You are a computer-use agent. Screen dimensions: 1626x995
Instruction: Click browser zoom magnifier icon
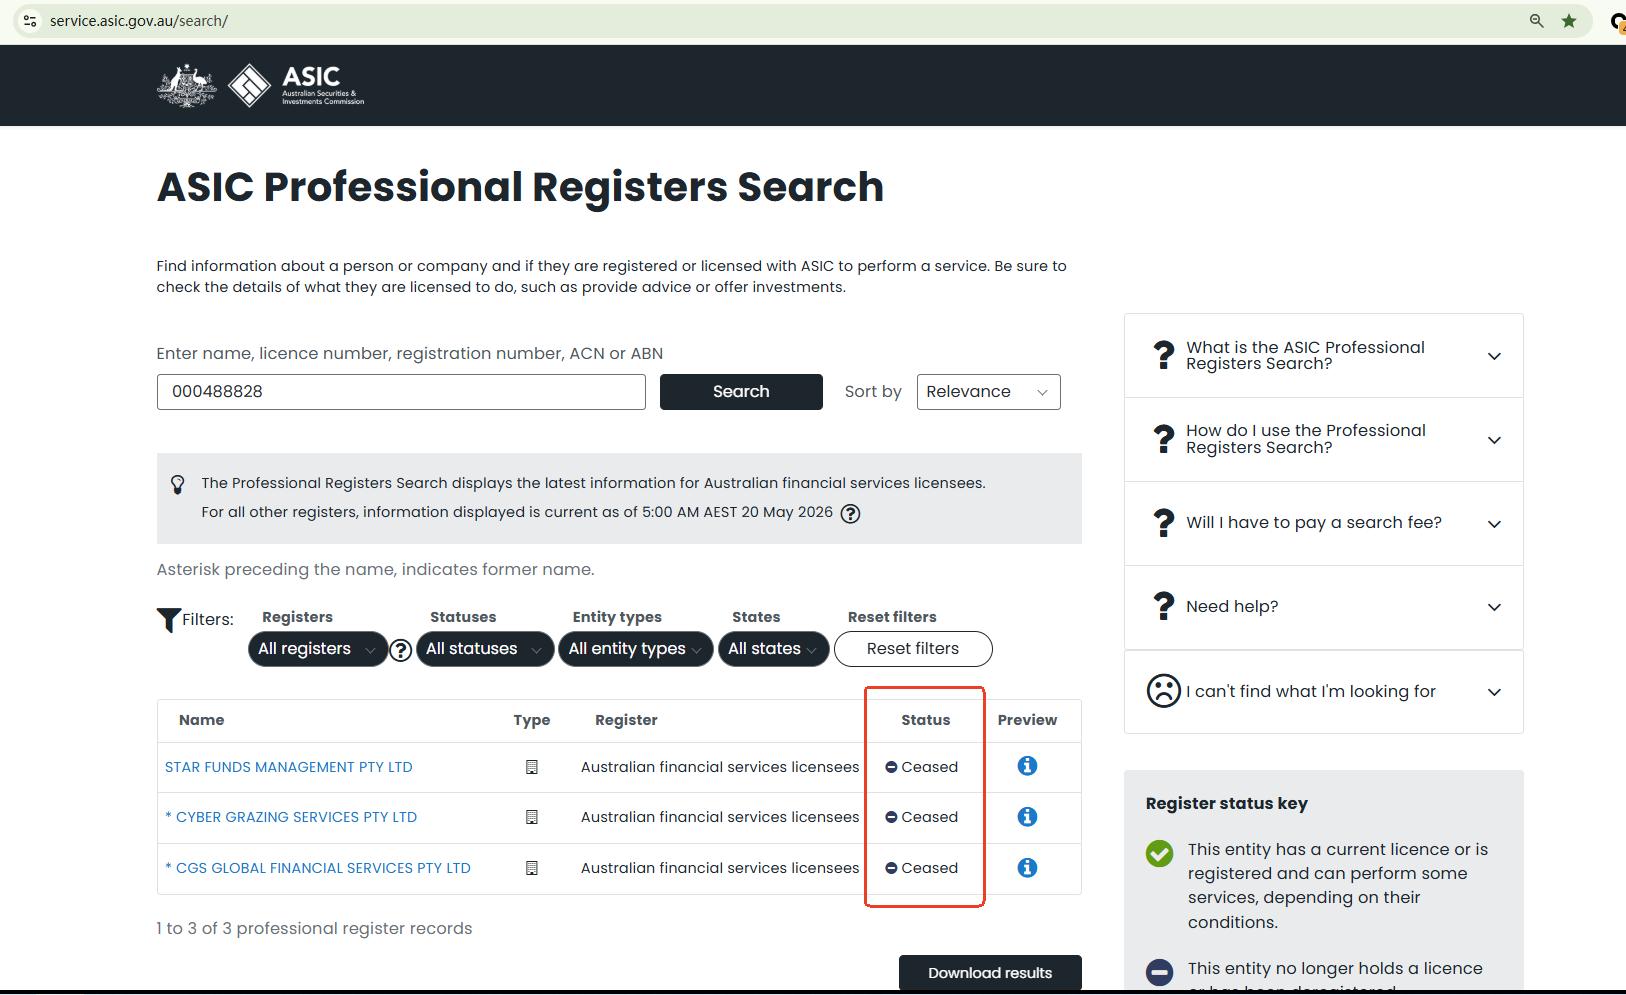(x=1537, y=20)
